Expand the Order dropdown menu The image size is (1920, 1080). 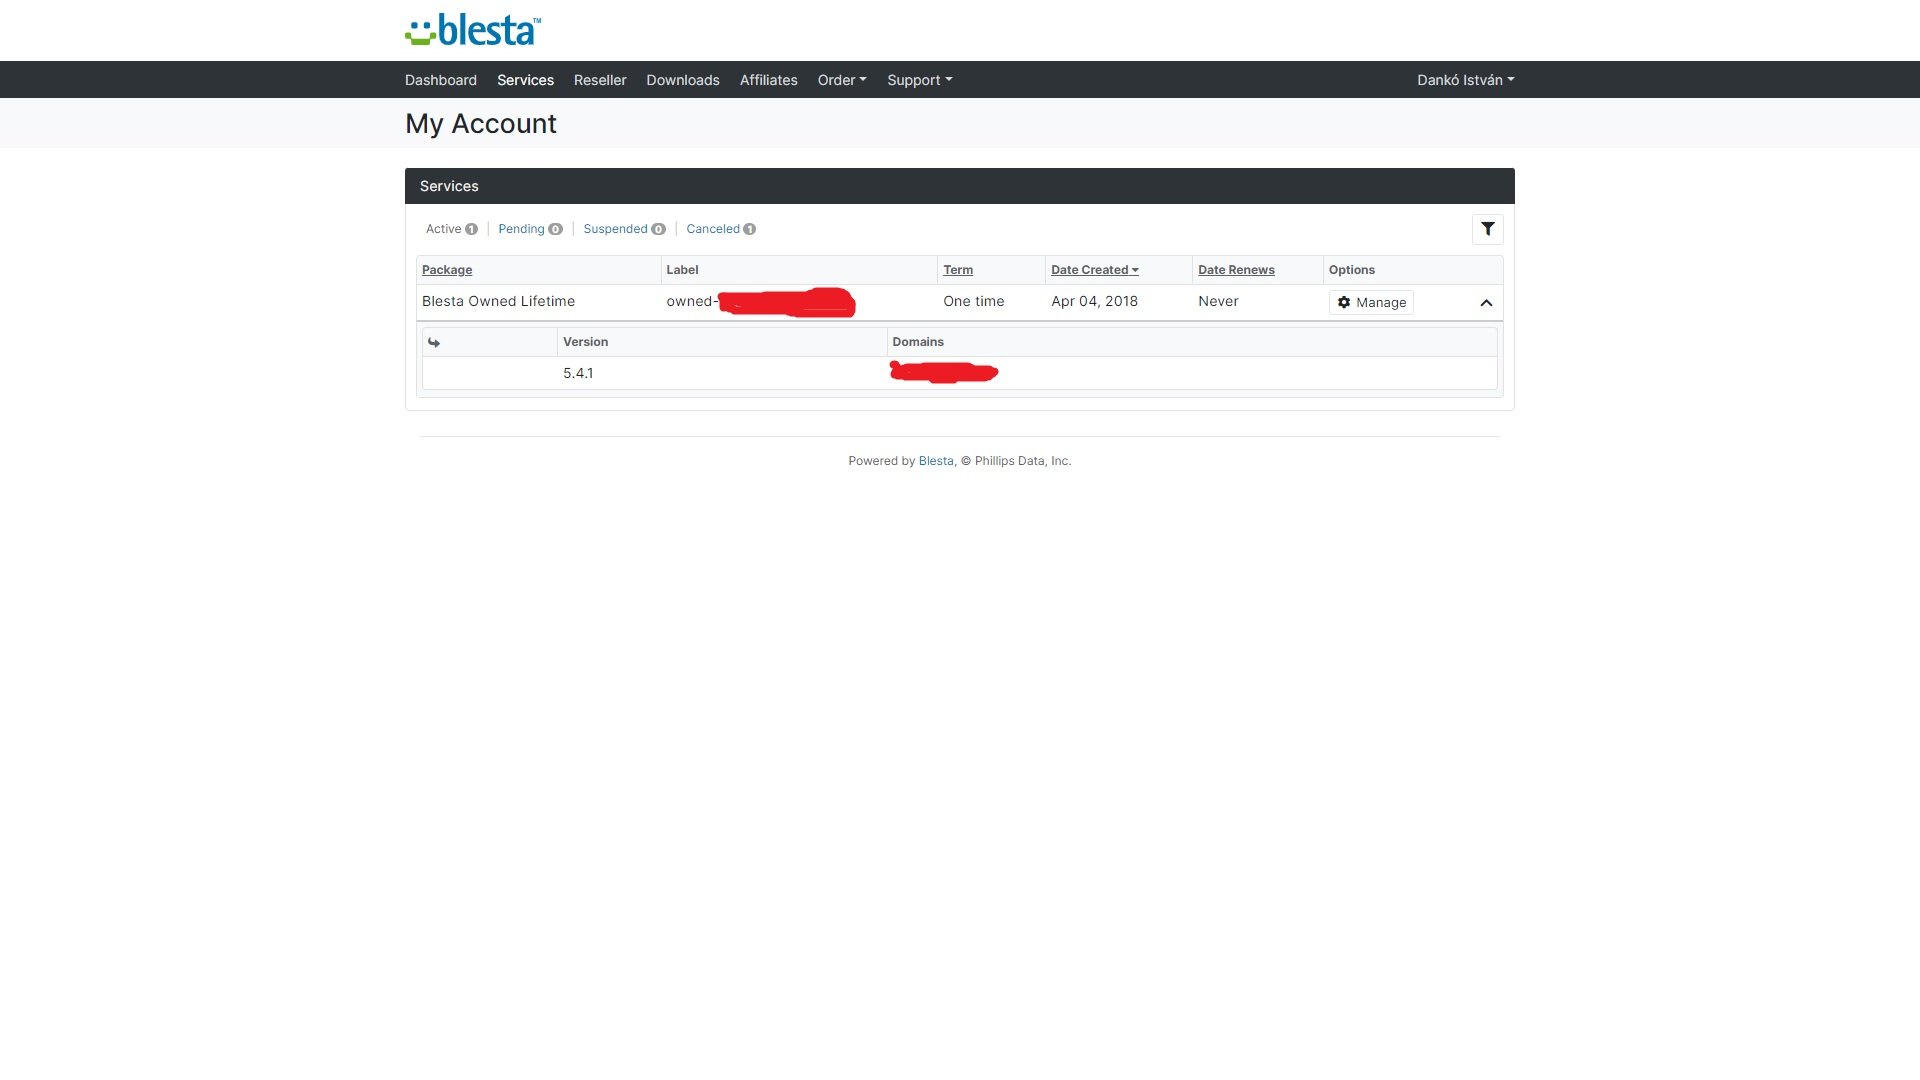(842, 80)
